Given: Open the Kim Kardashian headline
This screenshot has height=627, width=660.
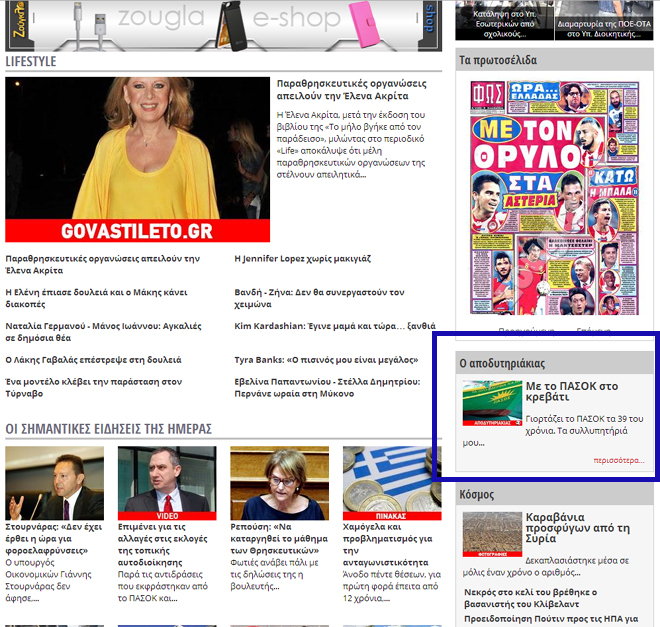Looking at the screenshot, I should click(334, 326).
